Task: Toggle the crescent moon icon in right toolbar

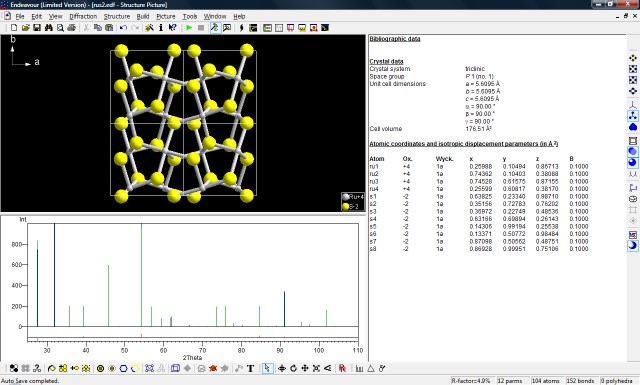Action: pyautogui.click(x=633, y=246)
